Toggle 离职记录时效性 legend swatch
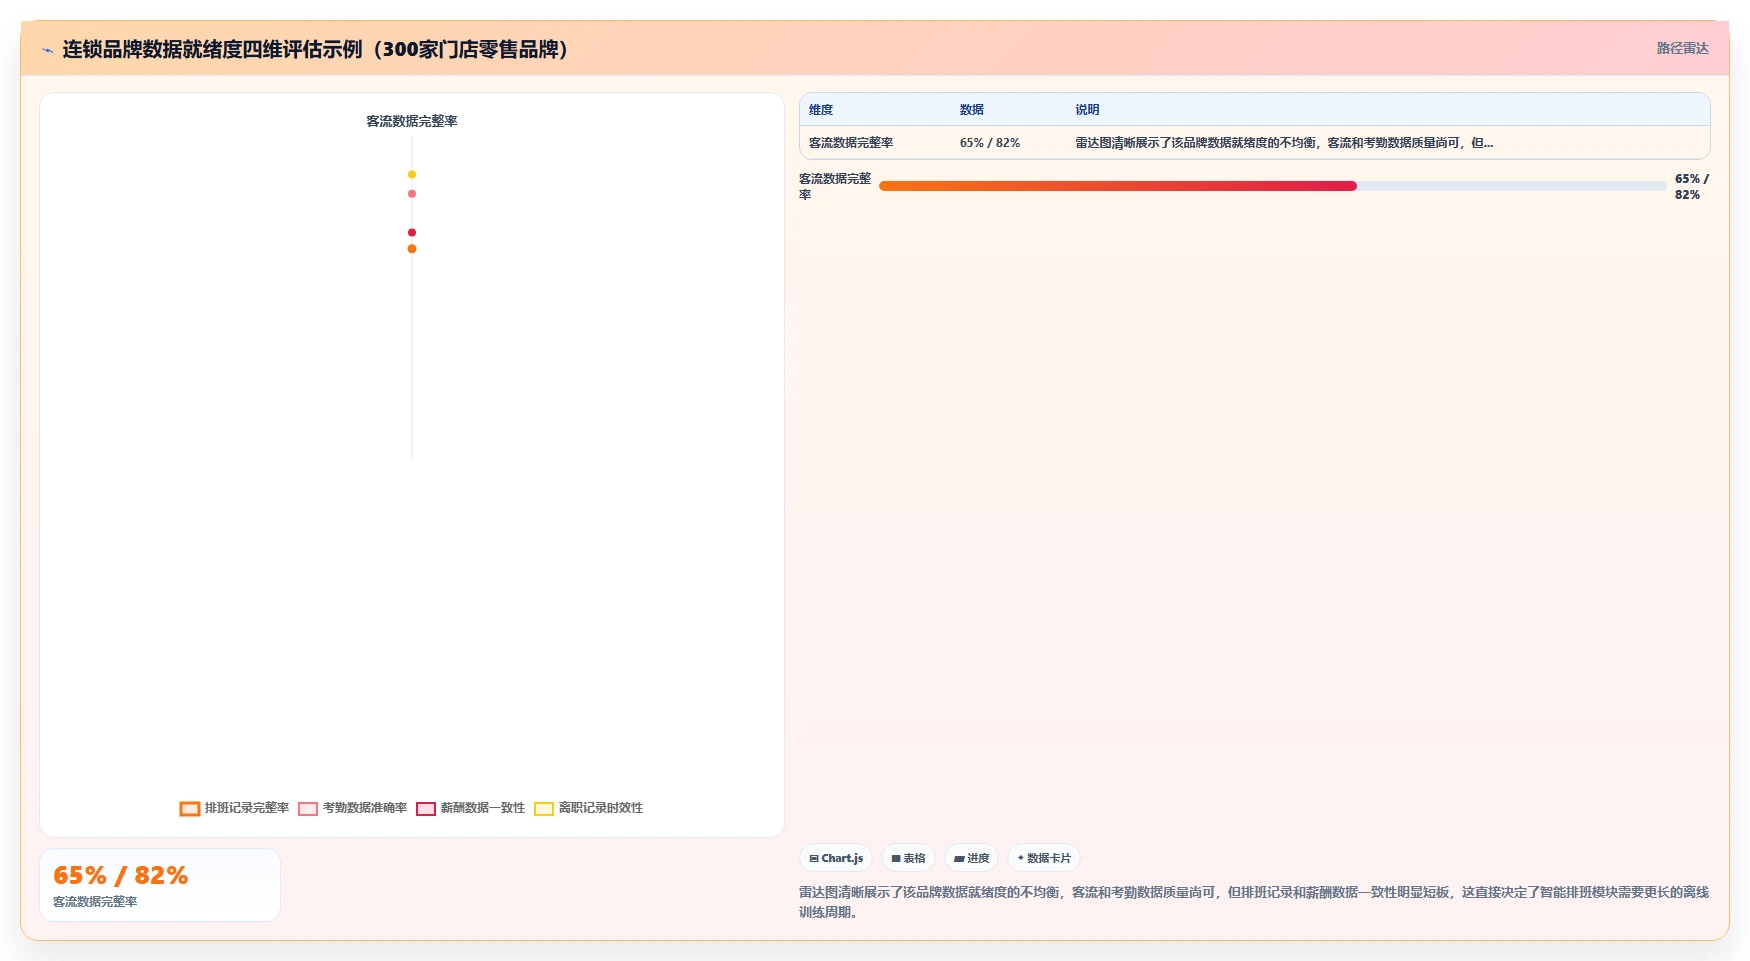 544,809
